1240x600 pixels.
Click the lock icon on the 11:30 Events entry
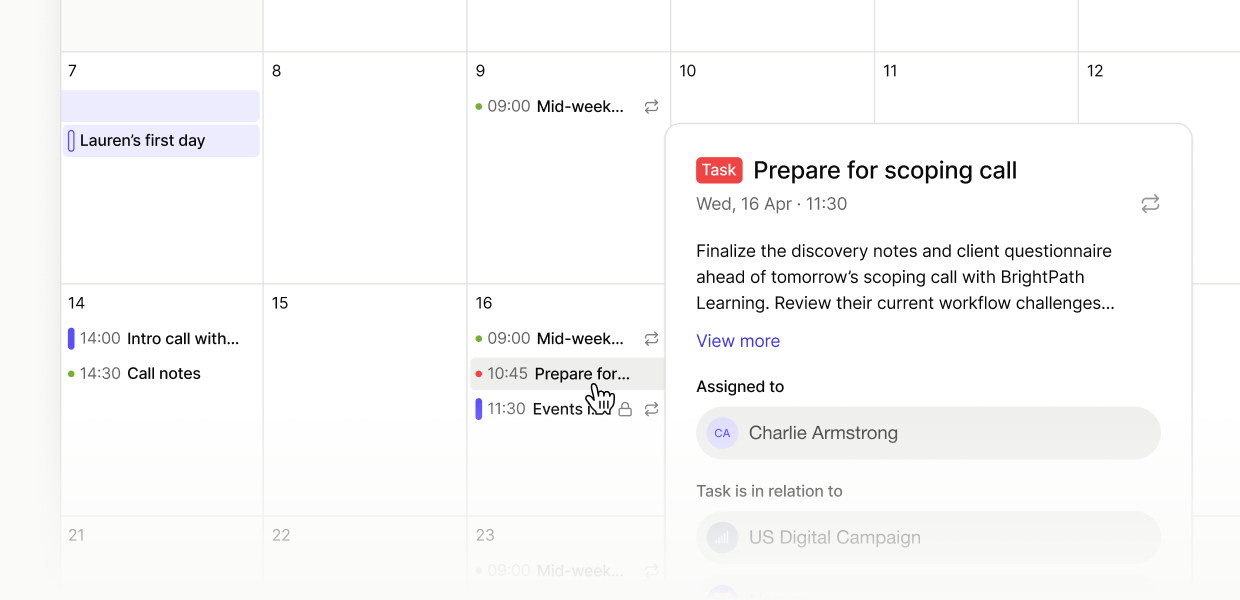pyautogui.click(x=625, y=409)
